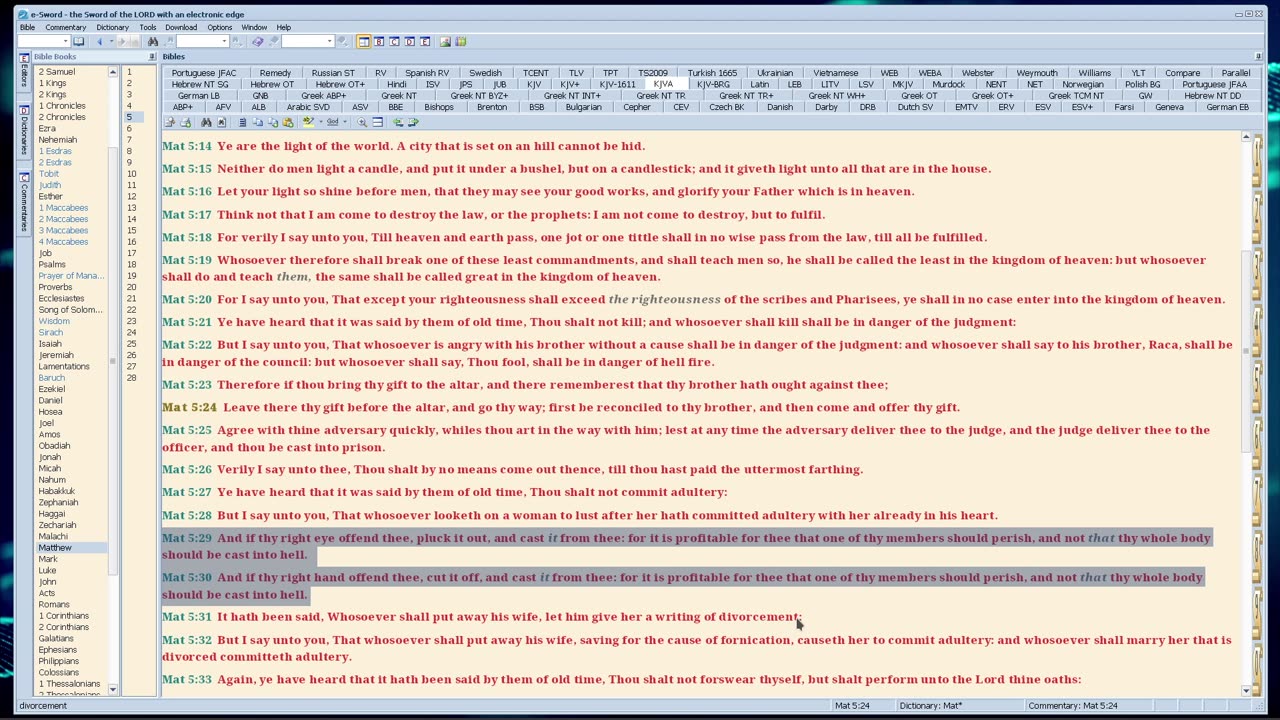Toggle the C Commentary layout button
1280x720 pixels.
394,41
